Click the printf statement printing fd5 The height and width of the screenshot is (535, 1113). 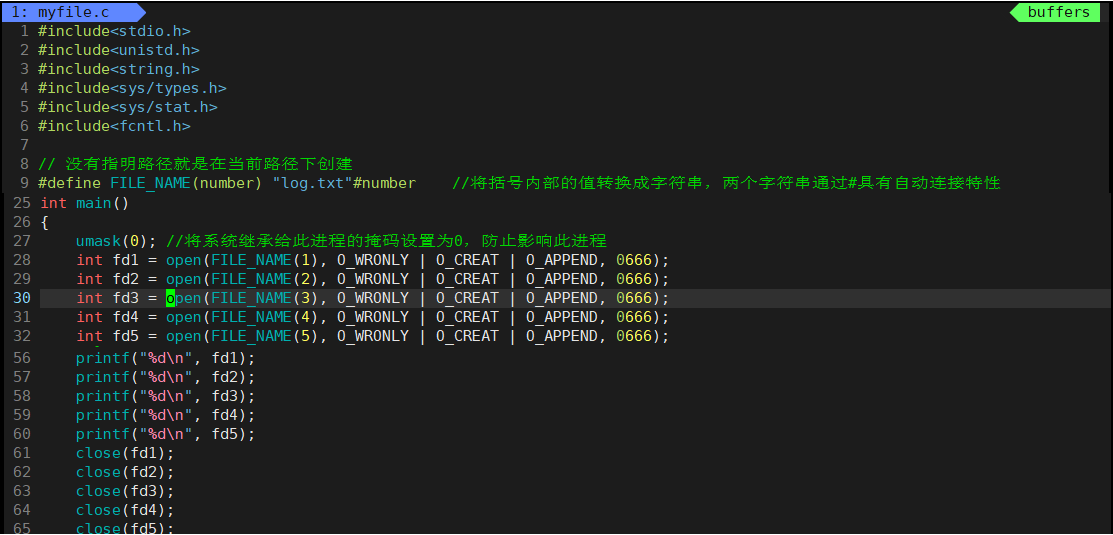[x=165, y=434]
